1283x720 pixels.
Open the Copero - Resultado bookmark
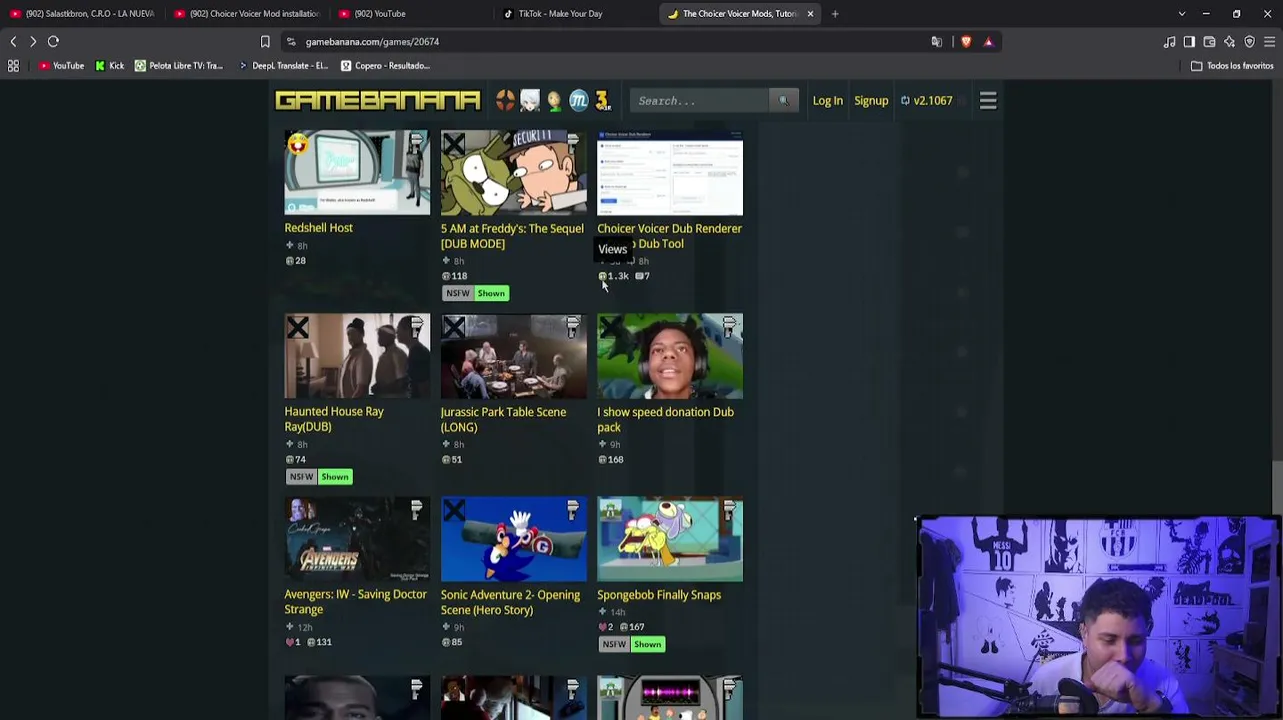[x=386, y=66]
